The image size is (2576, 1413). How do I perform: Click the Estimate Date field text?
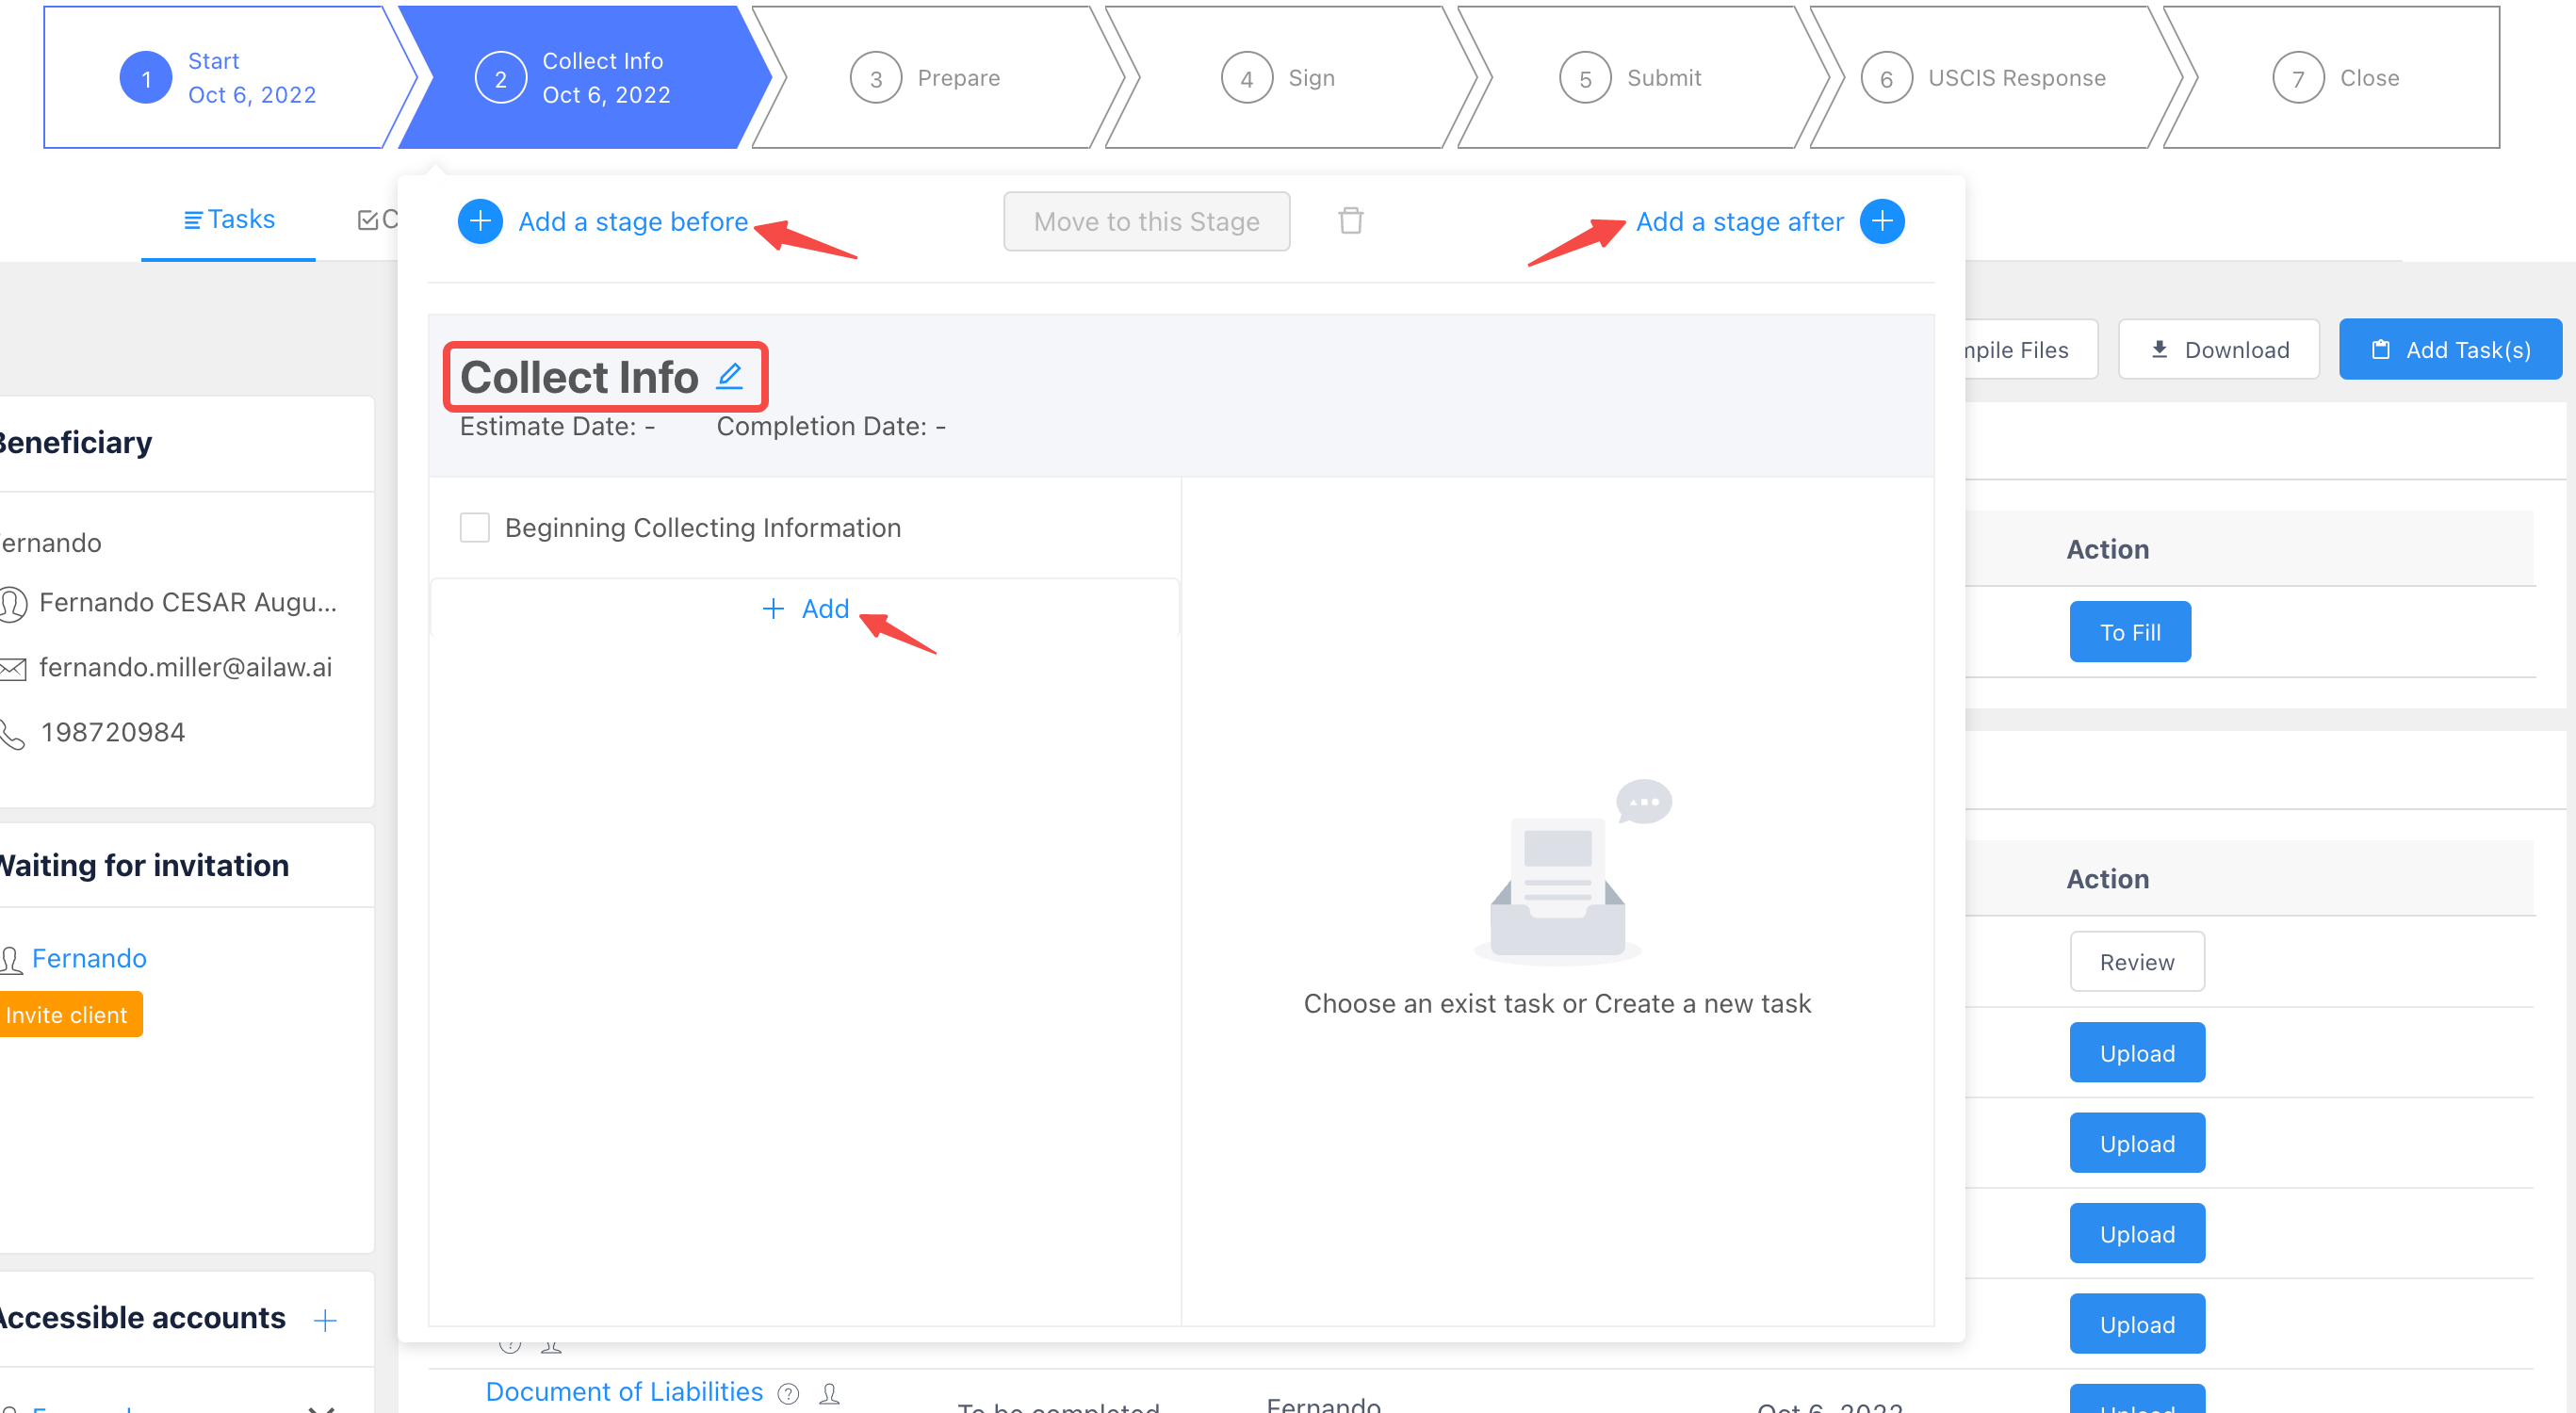[x=557, y=426]
